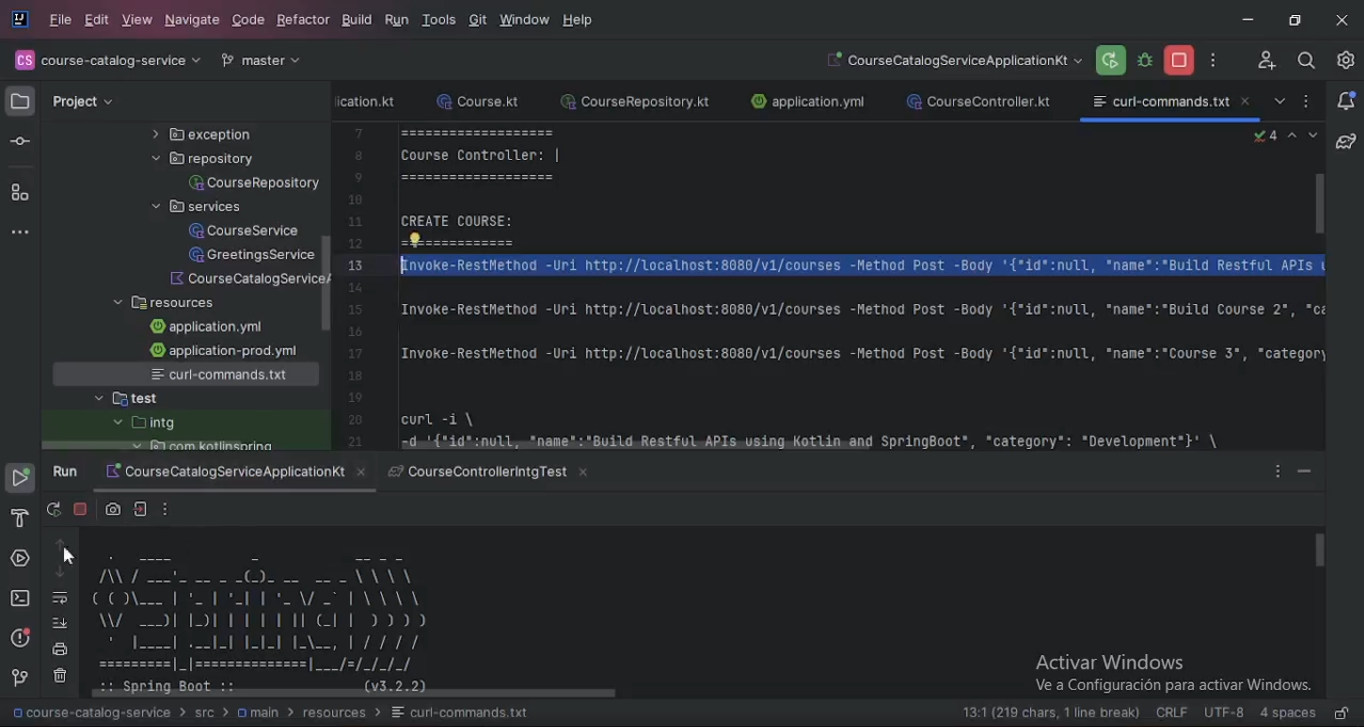Open the Git tool window

tap(19, 678)
